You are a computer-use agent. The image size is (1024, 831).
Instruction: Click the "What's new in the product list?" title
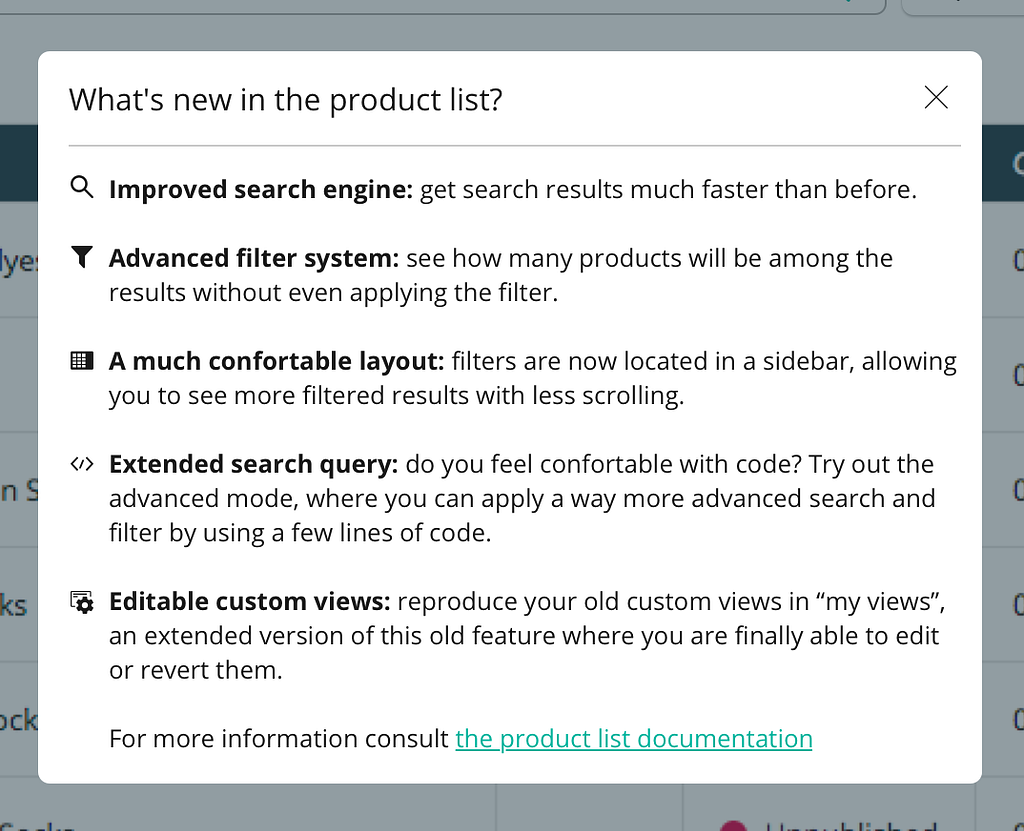pos(285,100)
